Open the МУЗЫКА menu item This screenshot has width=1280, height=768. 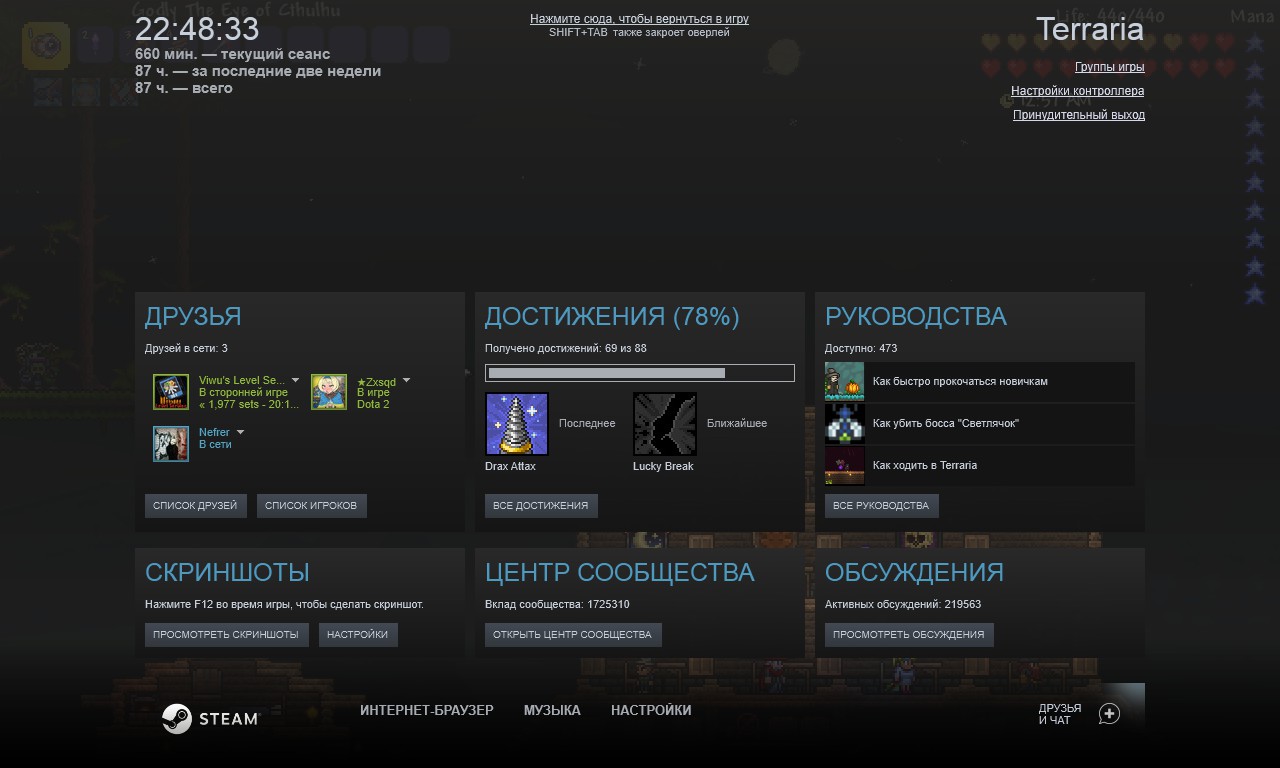[552, 710]
